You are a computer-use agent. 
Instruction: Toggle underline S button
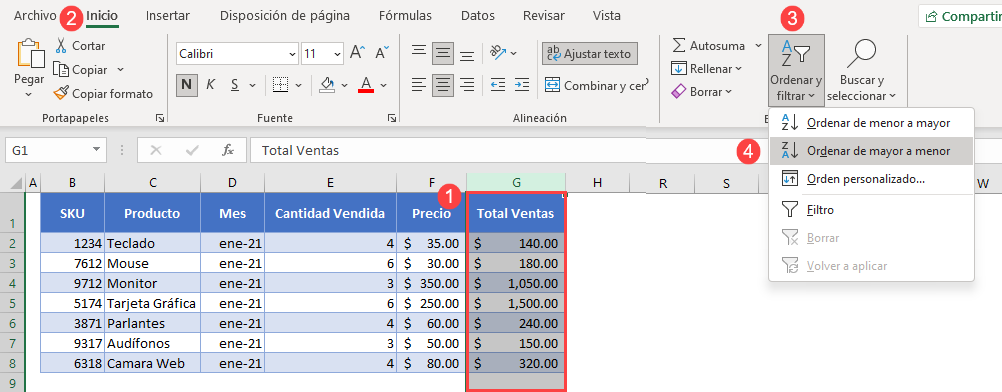tap(235, 84)
